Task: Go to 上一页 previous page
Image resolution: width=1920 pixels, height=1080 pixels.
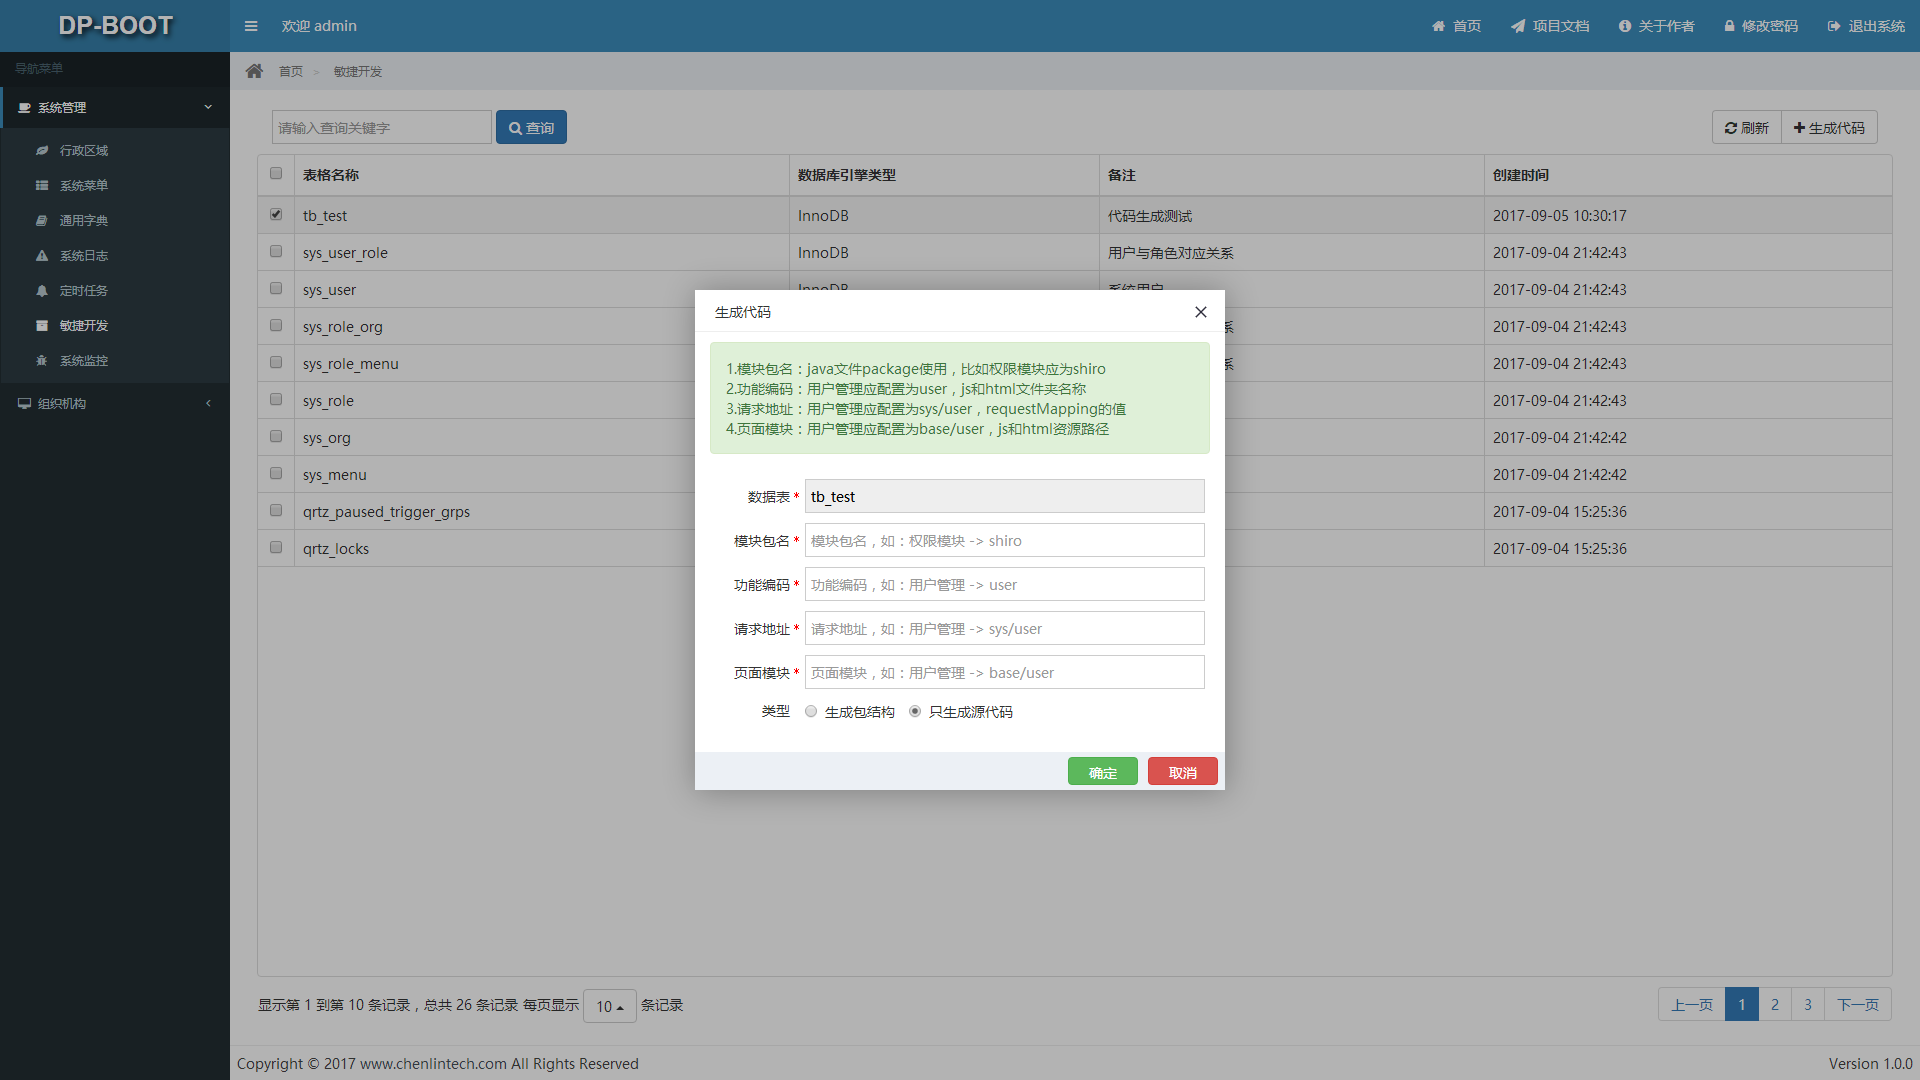Action: click(x=1691, y=1004)
